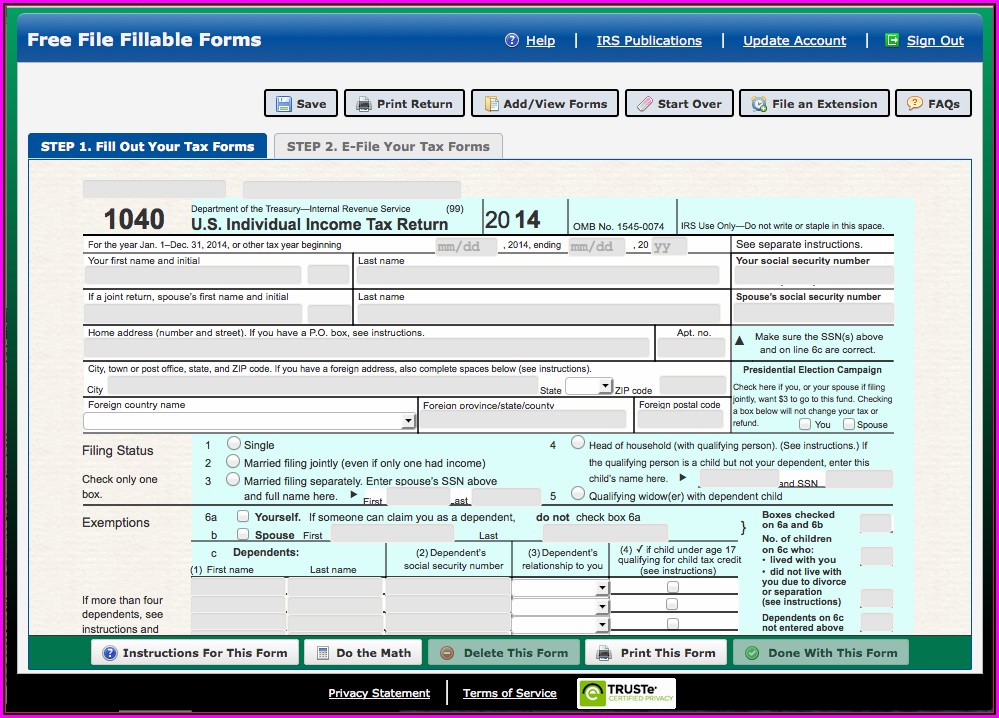The width and height of the screenshot is (999, 718).
Task: Click the calculator icon on Do the Math
Action: 323,653
